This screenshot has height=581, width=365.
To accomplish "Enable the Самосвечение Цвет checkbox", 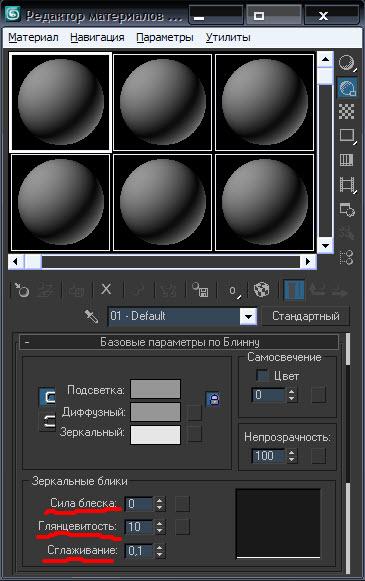I will click(x=262, y=375).
